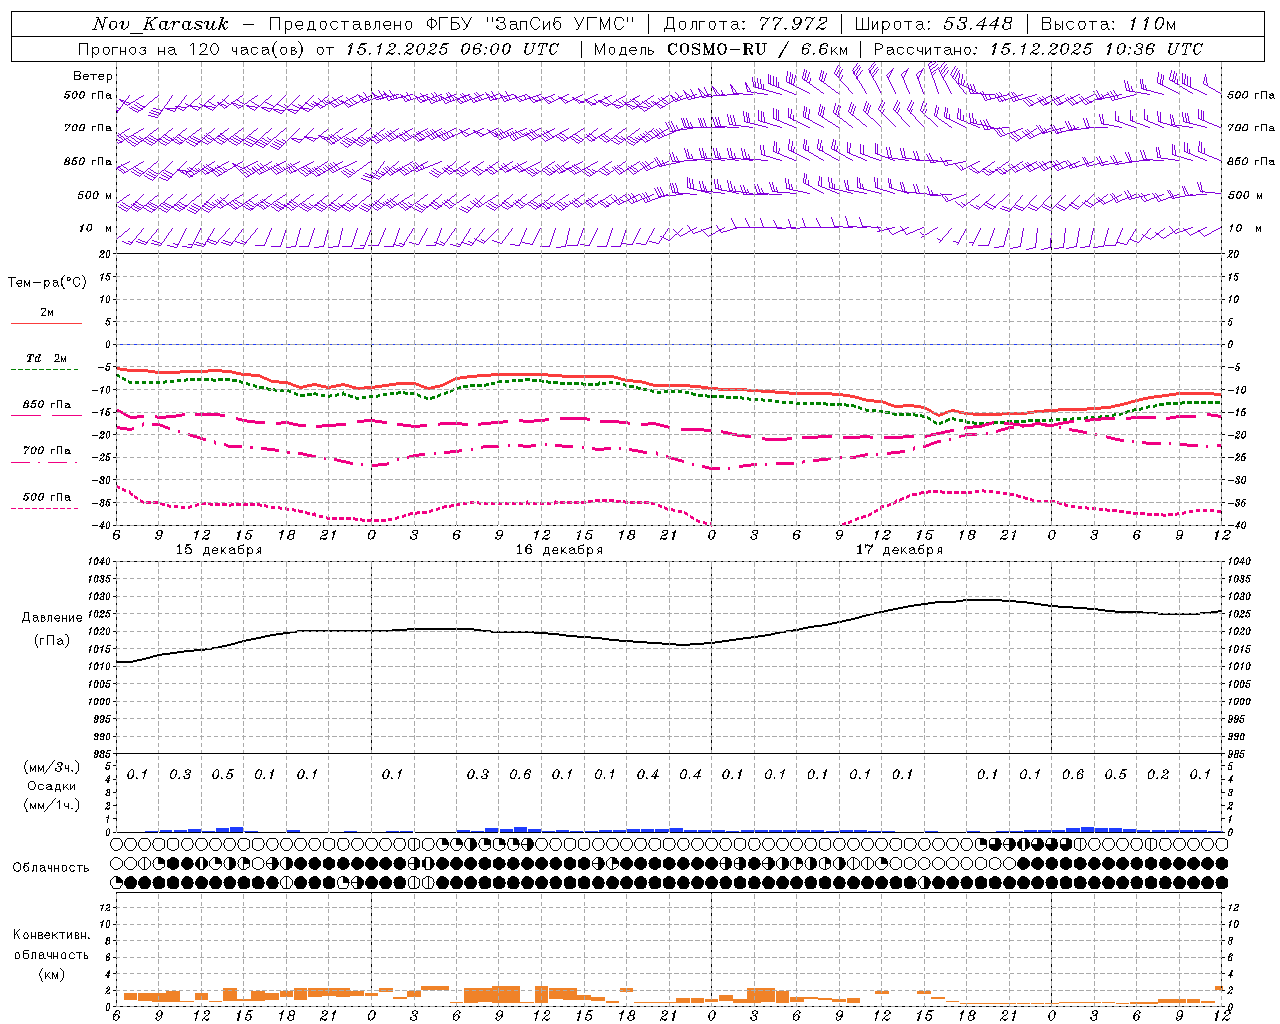Click the '16 декабря' date label
The image size is (1280, 1024).
pos(559,550)
